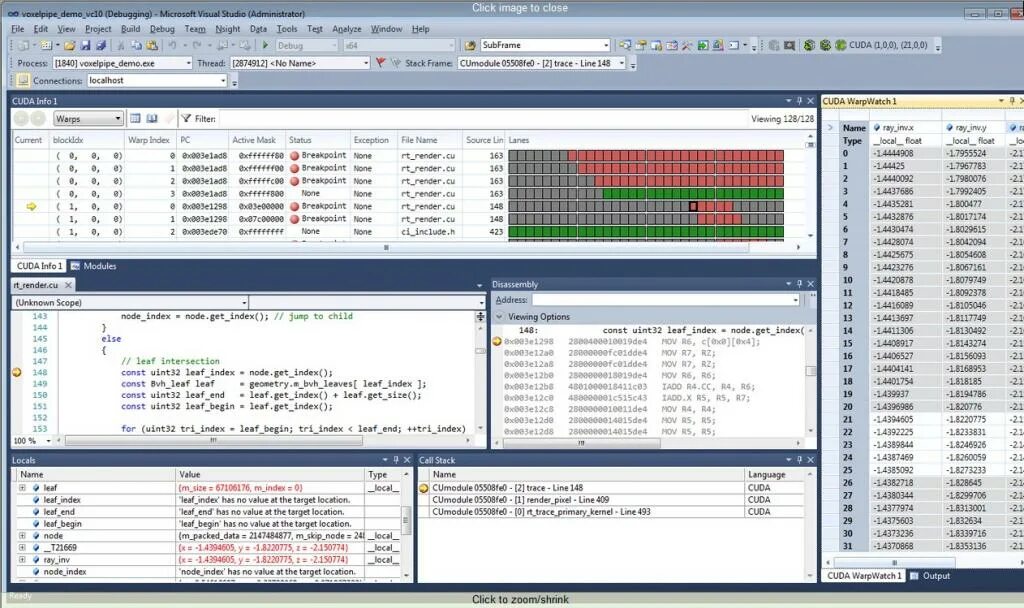Click the table grid view icon in CUDA Info

tap(135, 118)
